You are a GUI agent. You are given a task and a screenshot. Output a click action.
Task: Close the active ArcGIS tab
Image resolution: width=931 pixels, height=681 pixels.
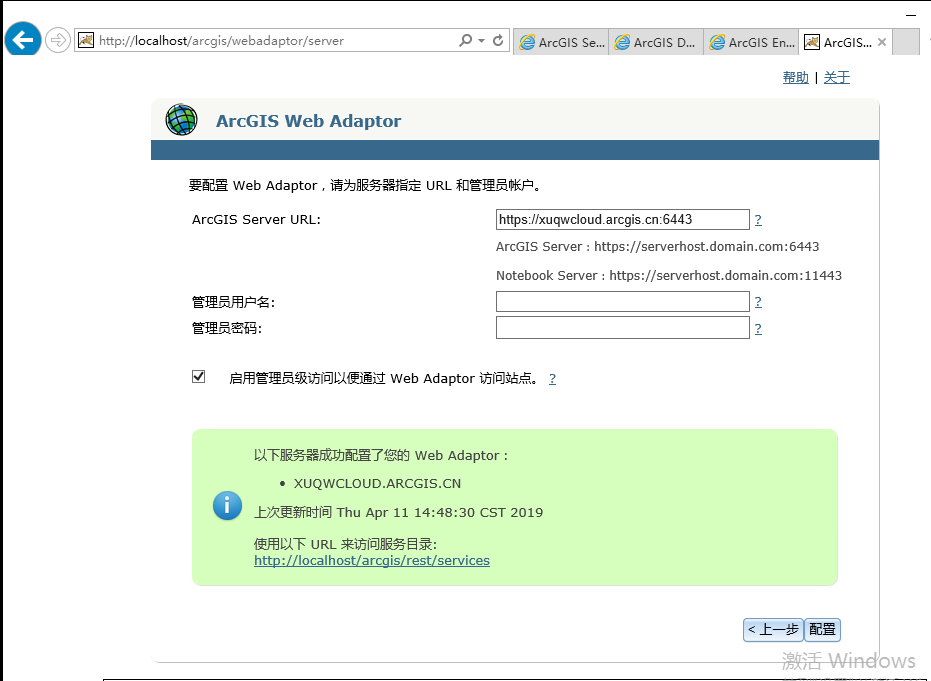pyautogui.click(x=882, y=42)
